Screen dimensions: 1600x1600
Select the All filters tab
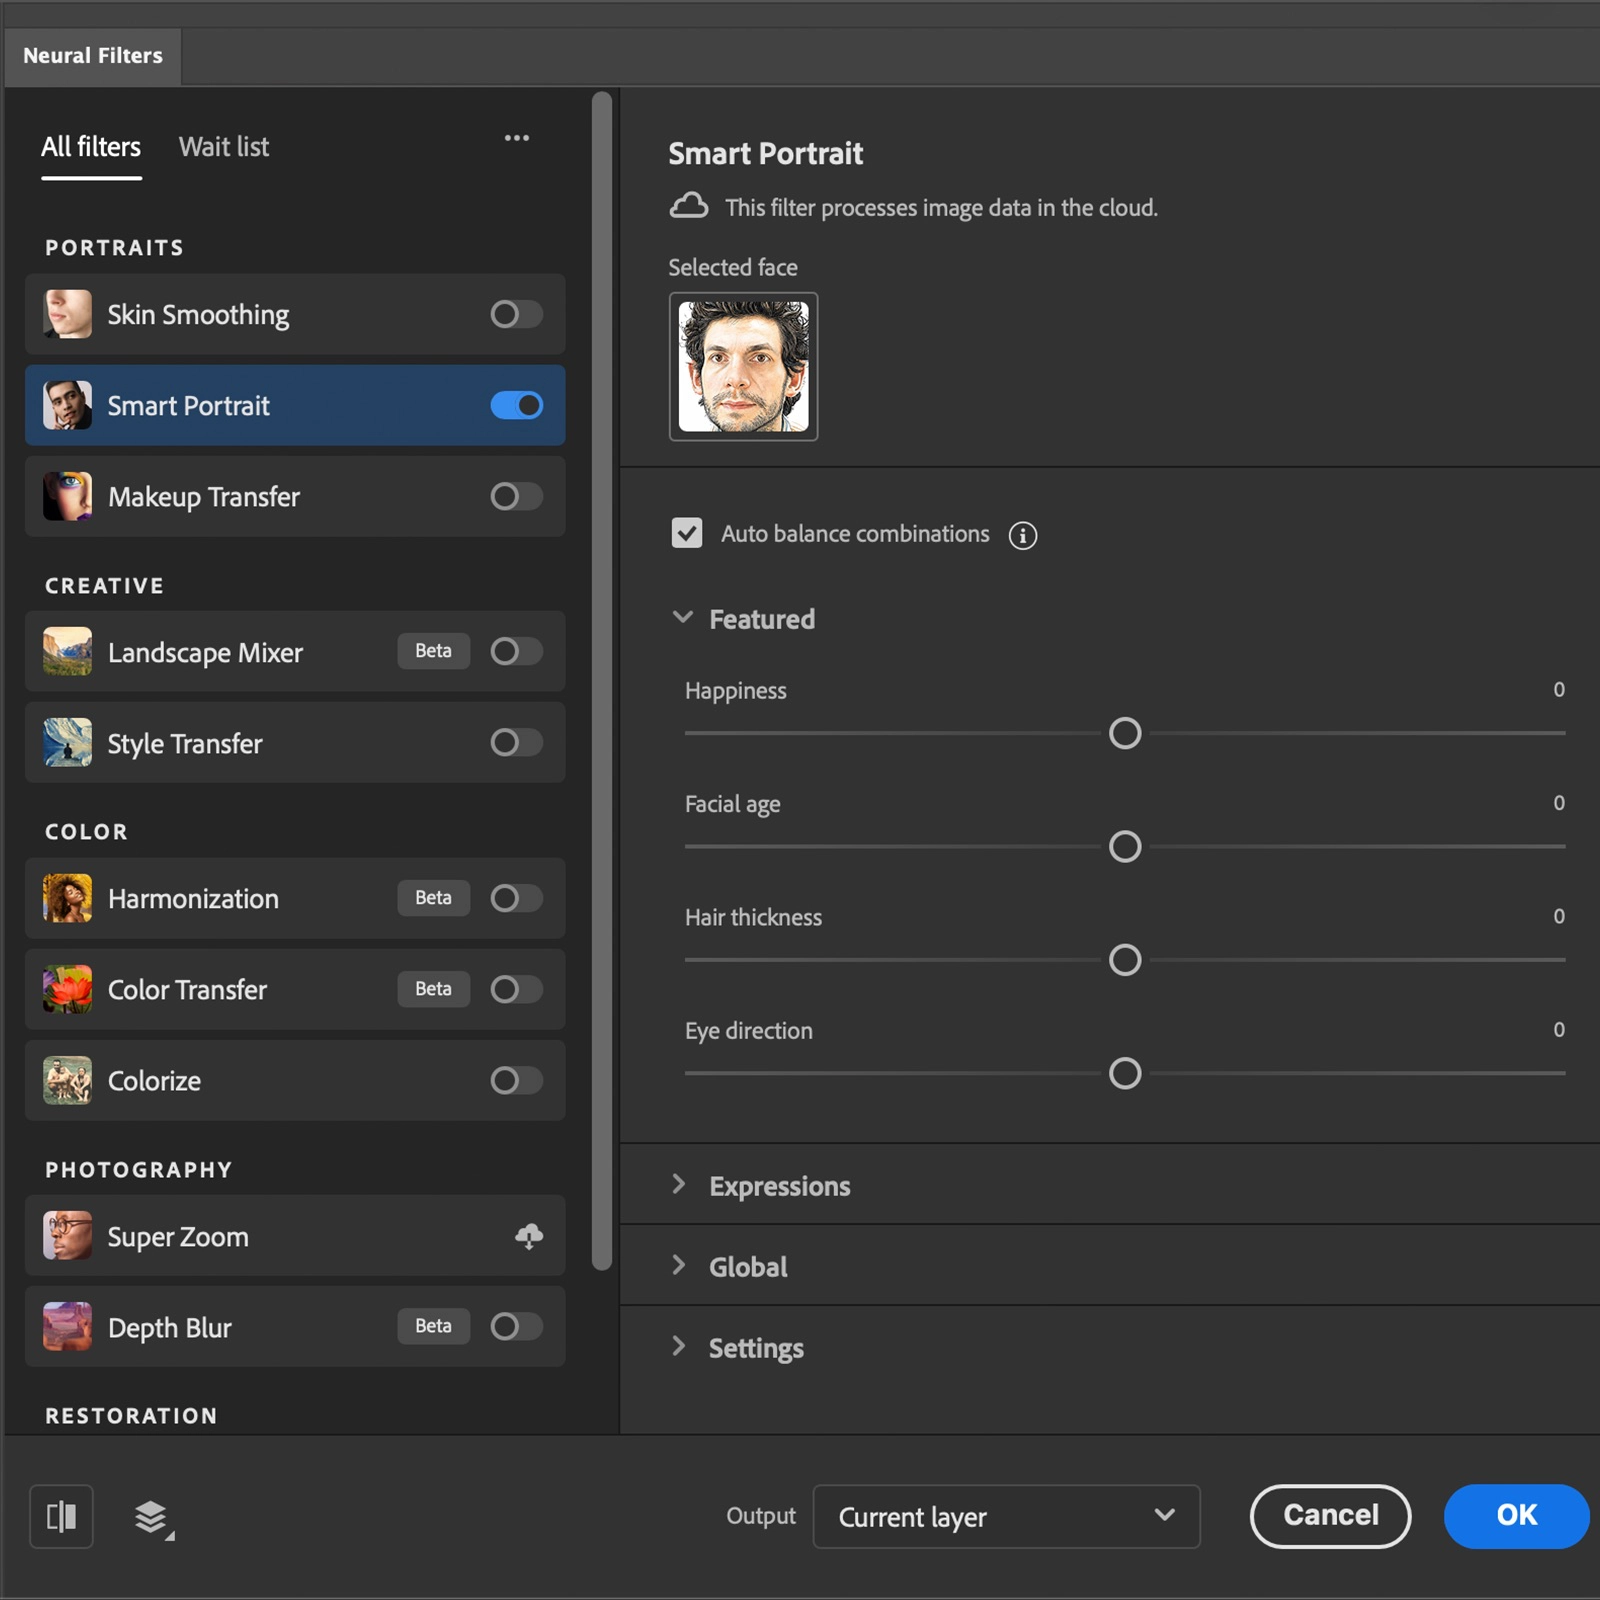[91, 147]
